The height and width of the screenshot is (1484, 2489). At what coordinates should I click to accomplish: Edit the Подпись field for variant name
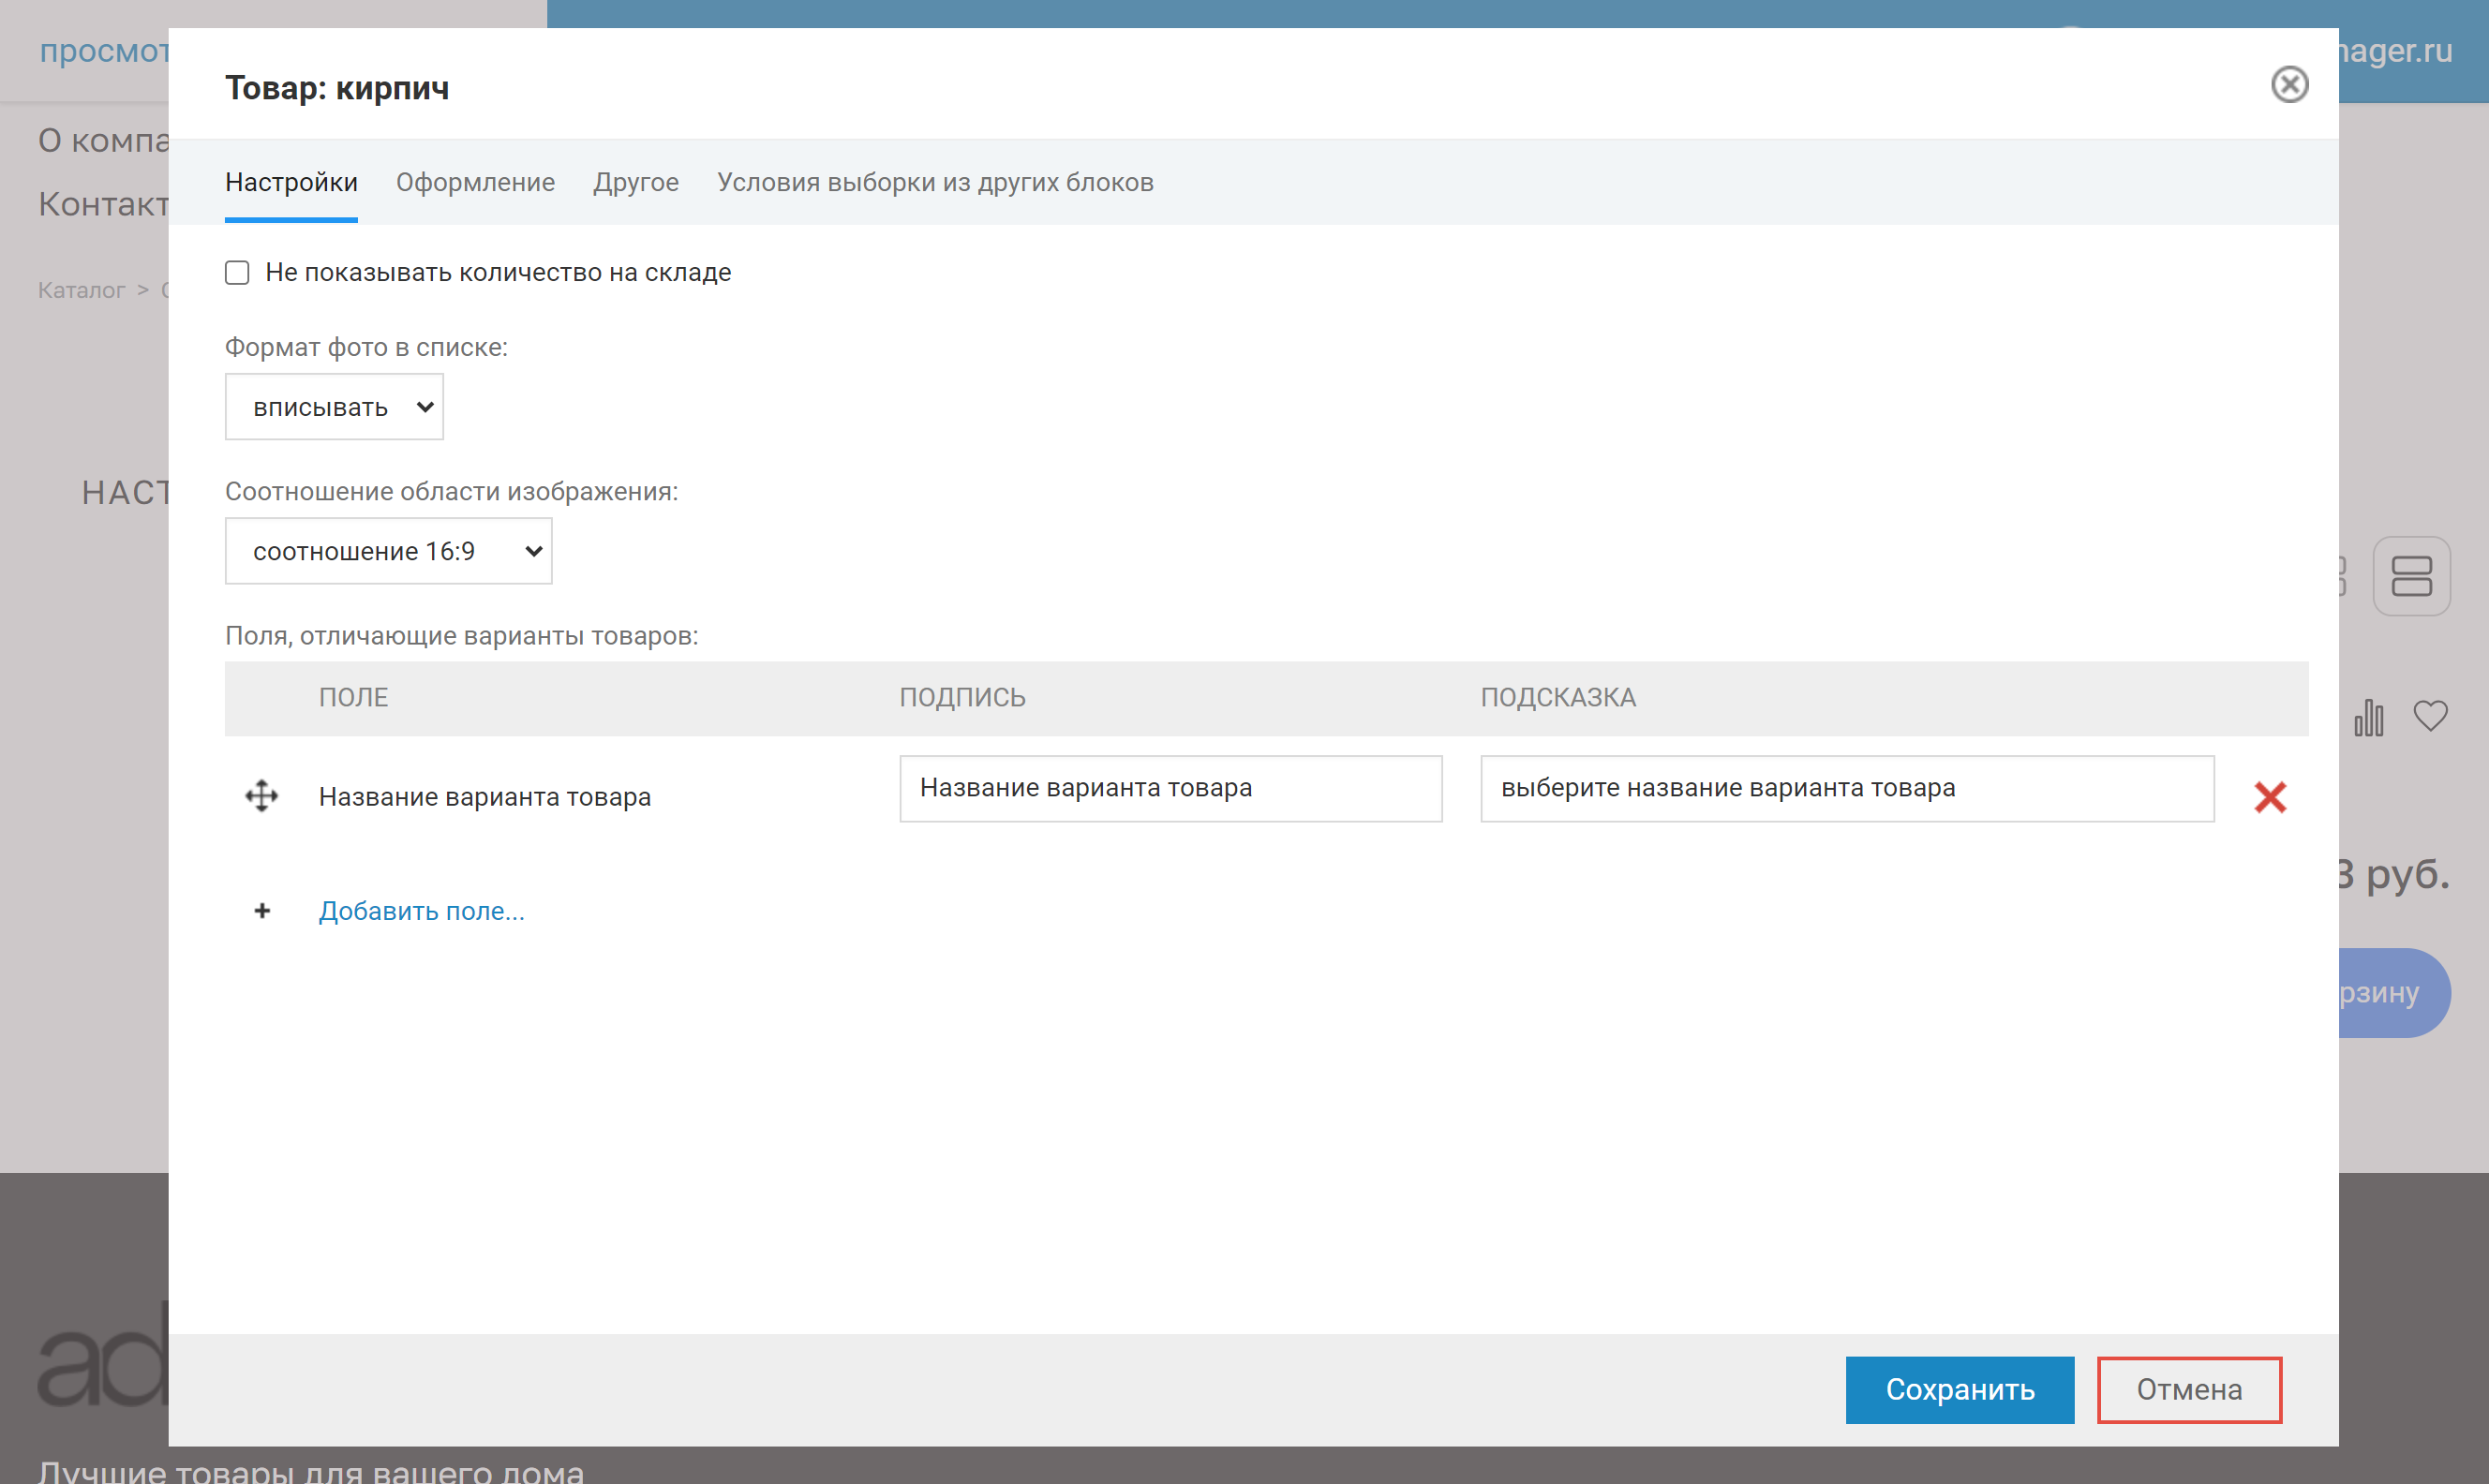tap(1170, 789)
